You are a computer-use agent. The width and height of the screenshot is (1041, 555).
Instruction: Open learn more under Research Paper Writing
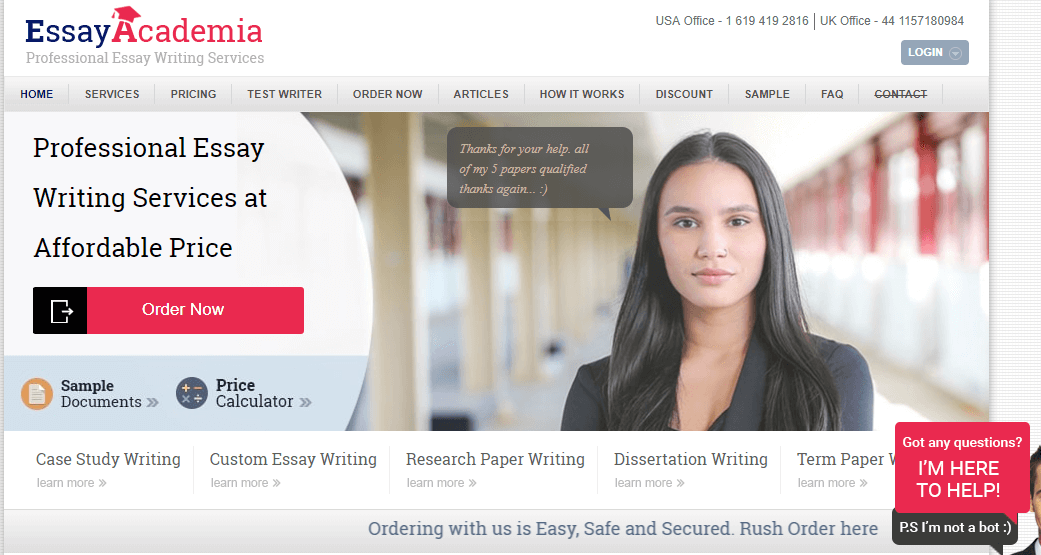441,483
